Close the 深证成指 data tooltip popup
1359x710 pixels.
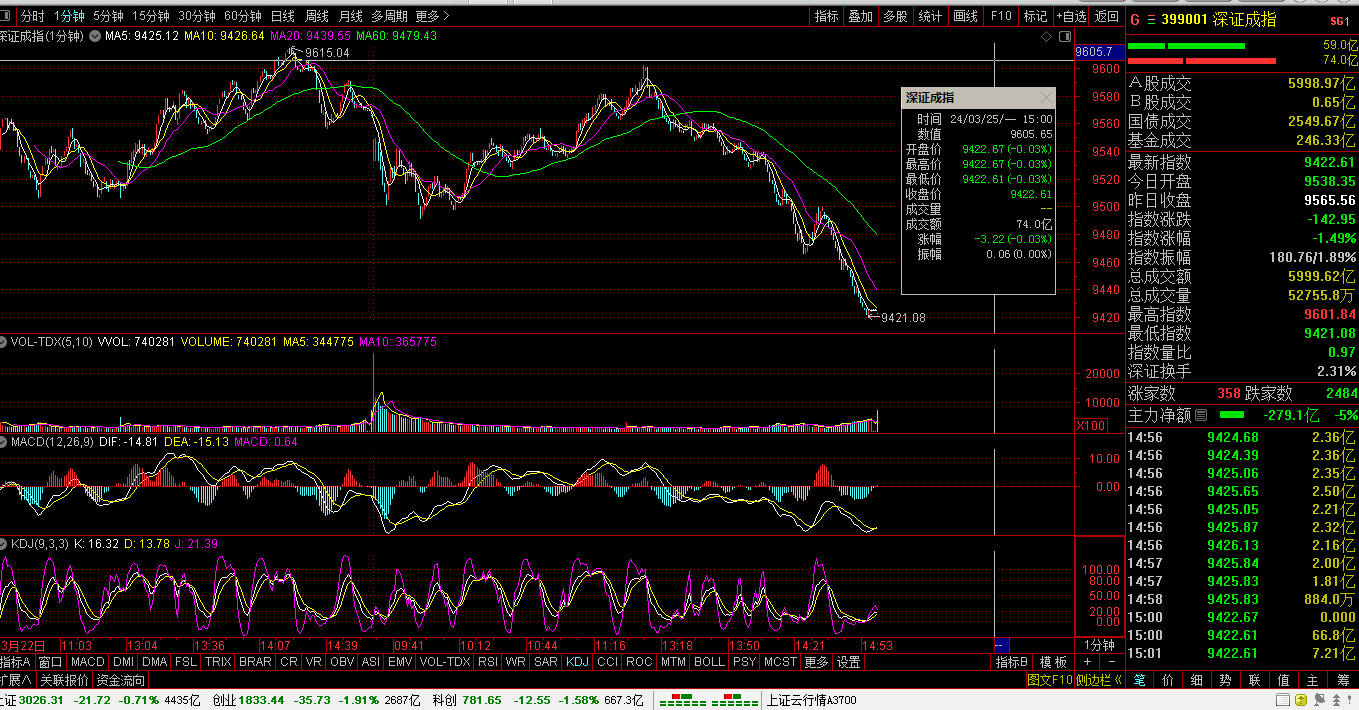click(x=1046, y=98)
